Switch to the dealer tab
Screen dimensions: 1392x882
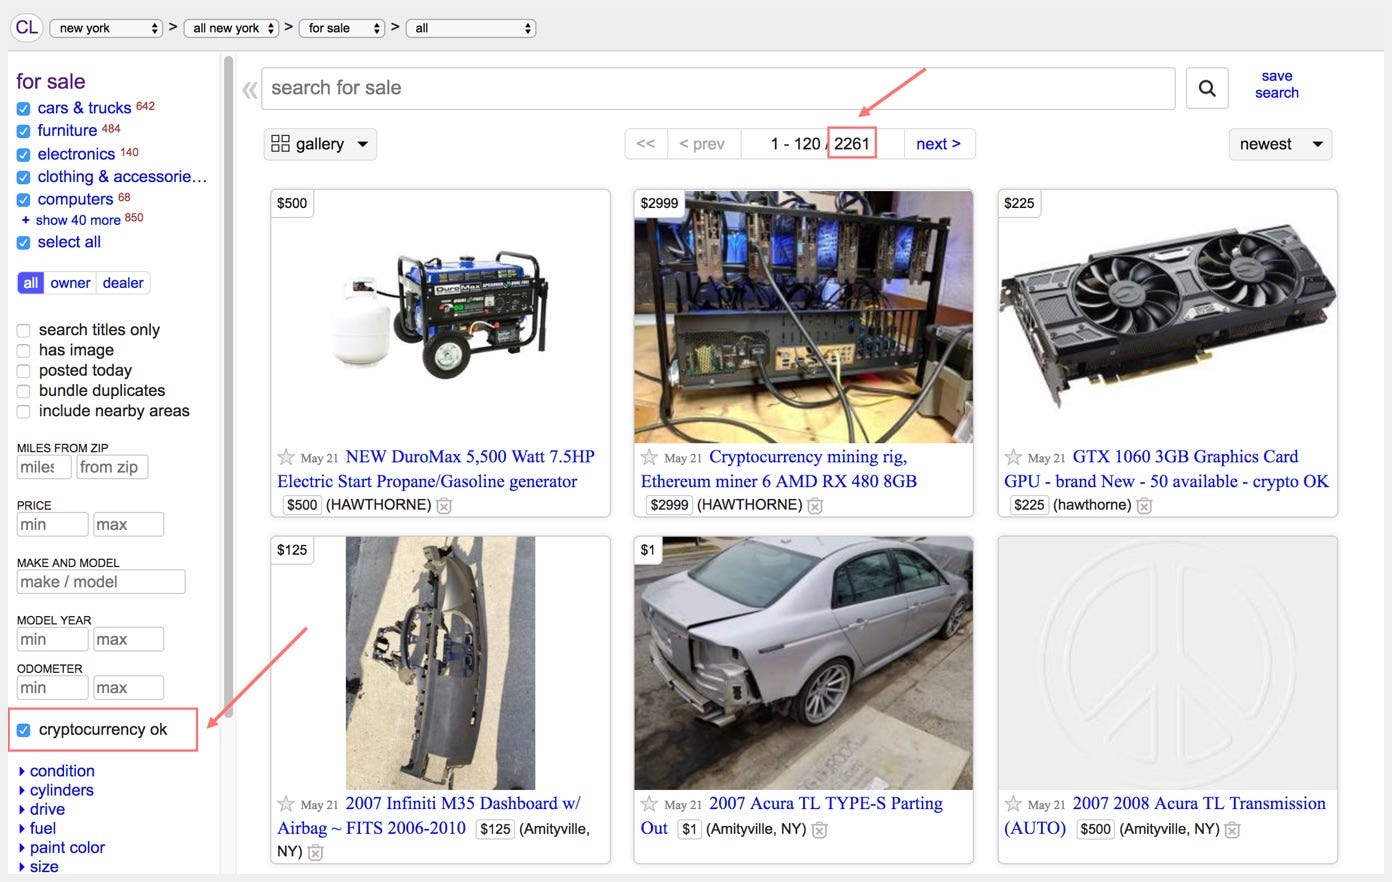pyautogui.click(x=122, y=283)
